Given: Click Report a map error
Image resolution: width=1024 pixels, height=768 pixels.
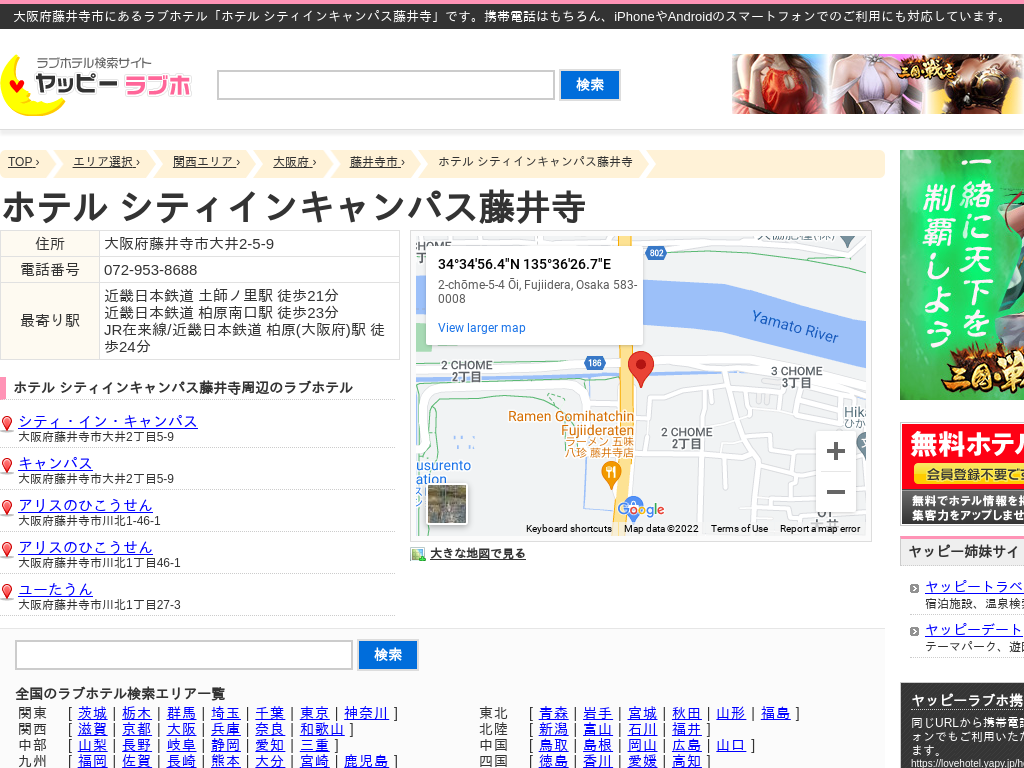Looking at the screenshot, I should coord(820,529).
